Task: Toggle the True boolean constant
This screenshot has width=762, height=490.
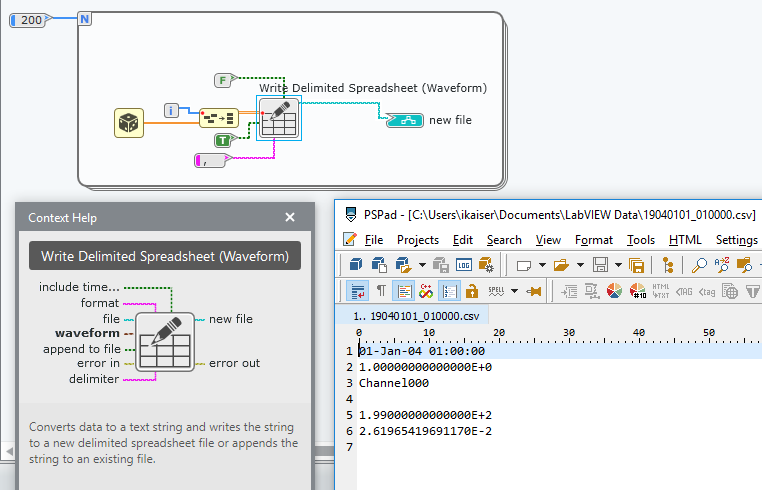Action: [x=224, y=140]
